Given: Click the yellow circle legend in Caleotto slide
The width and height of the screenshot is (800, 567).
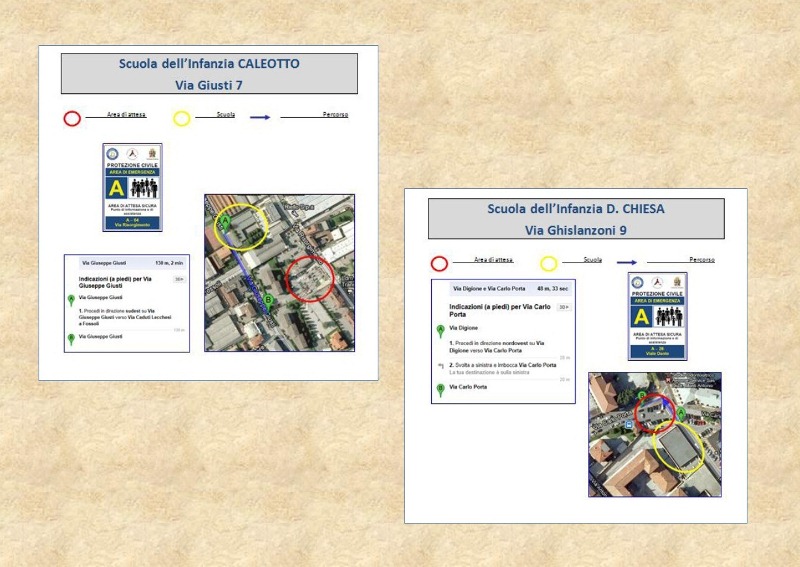Looking at the screenshot, I should (x=181, y=118).
